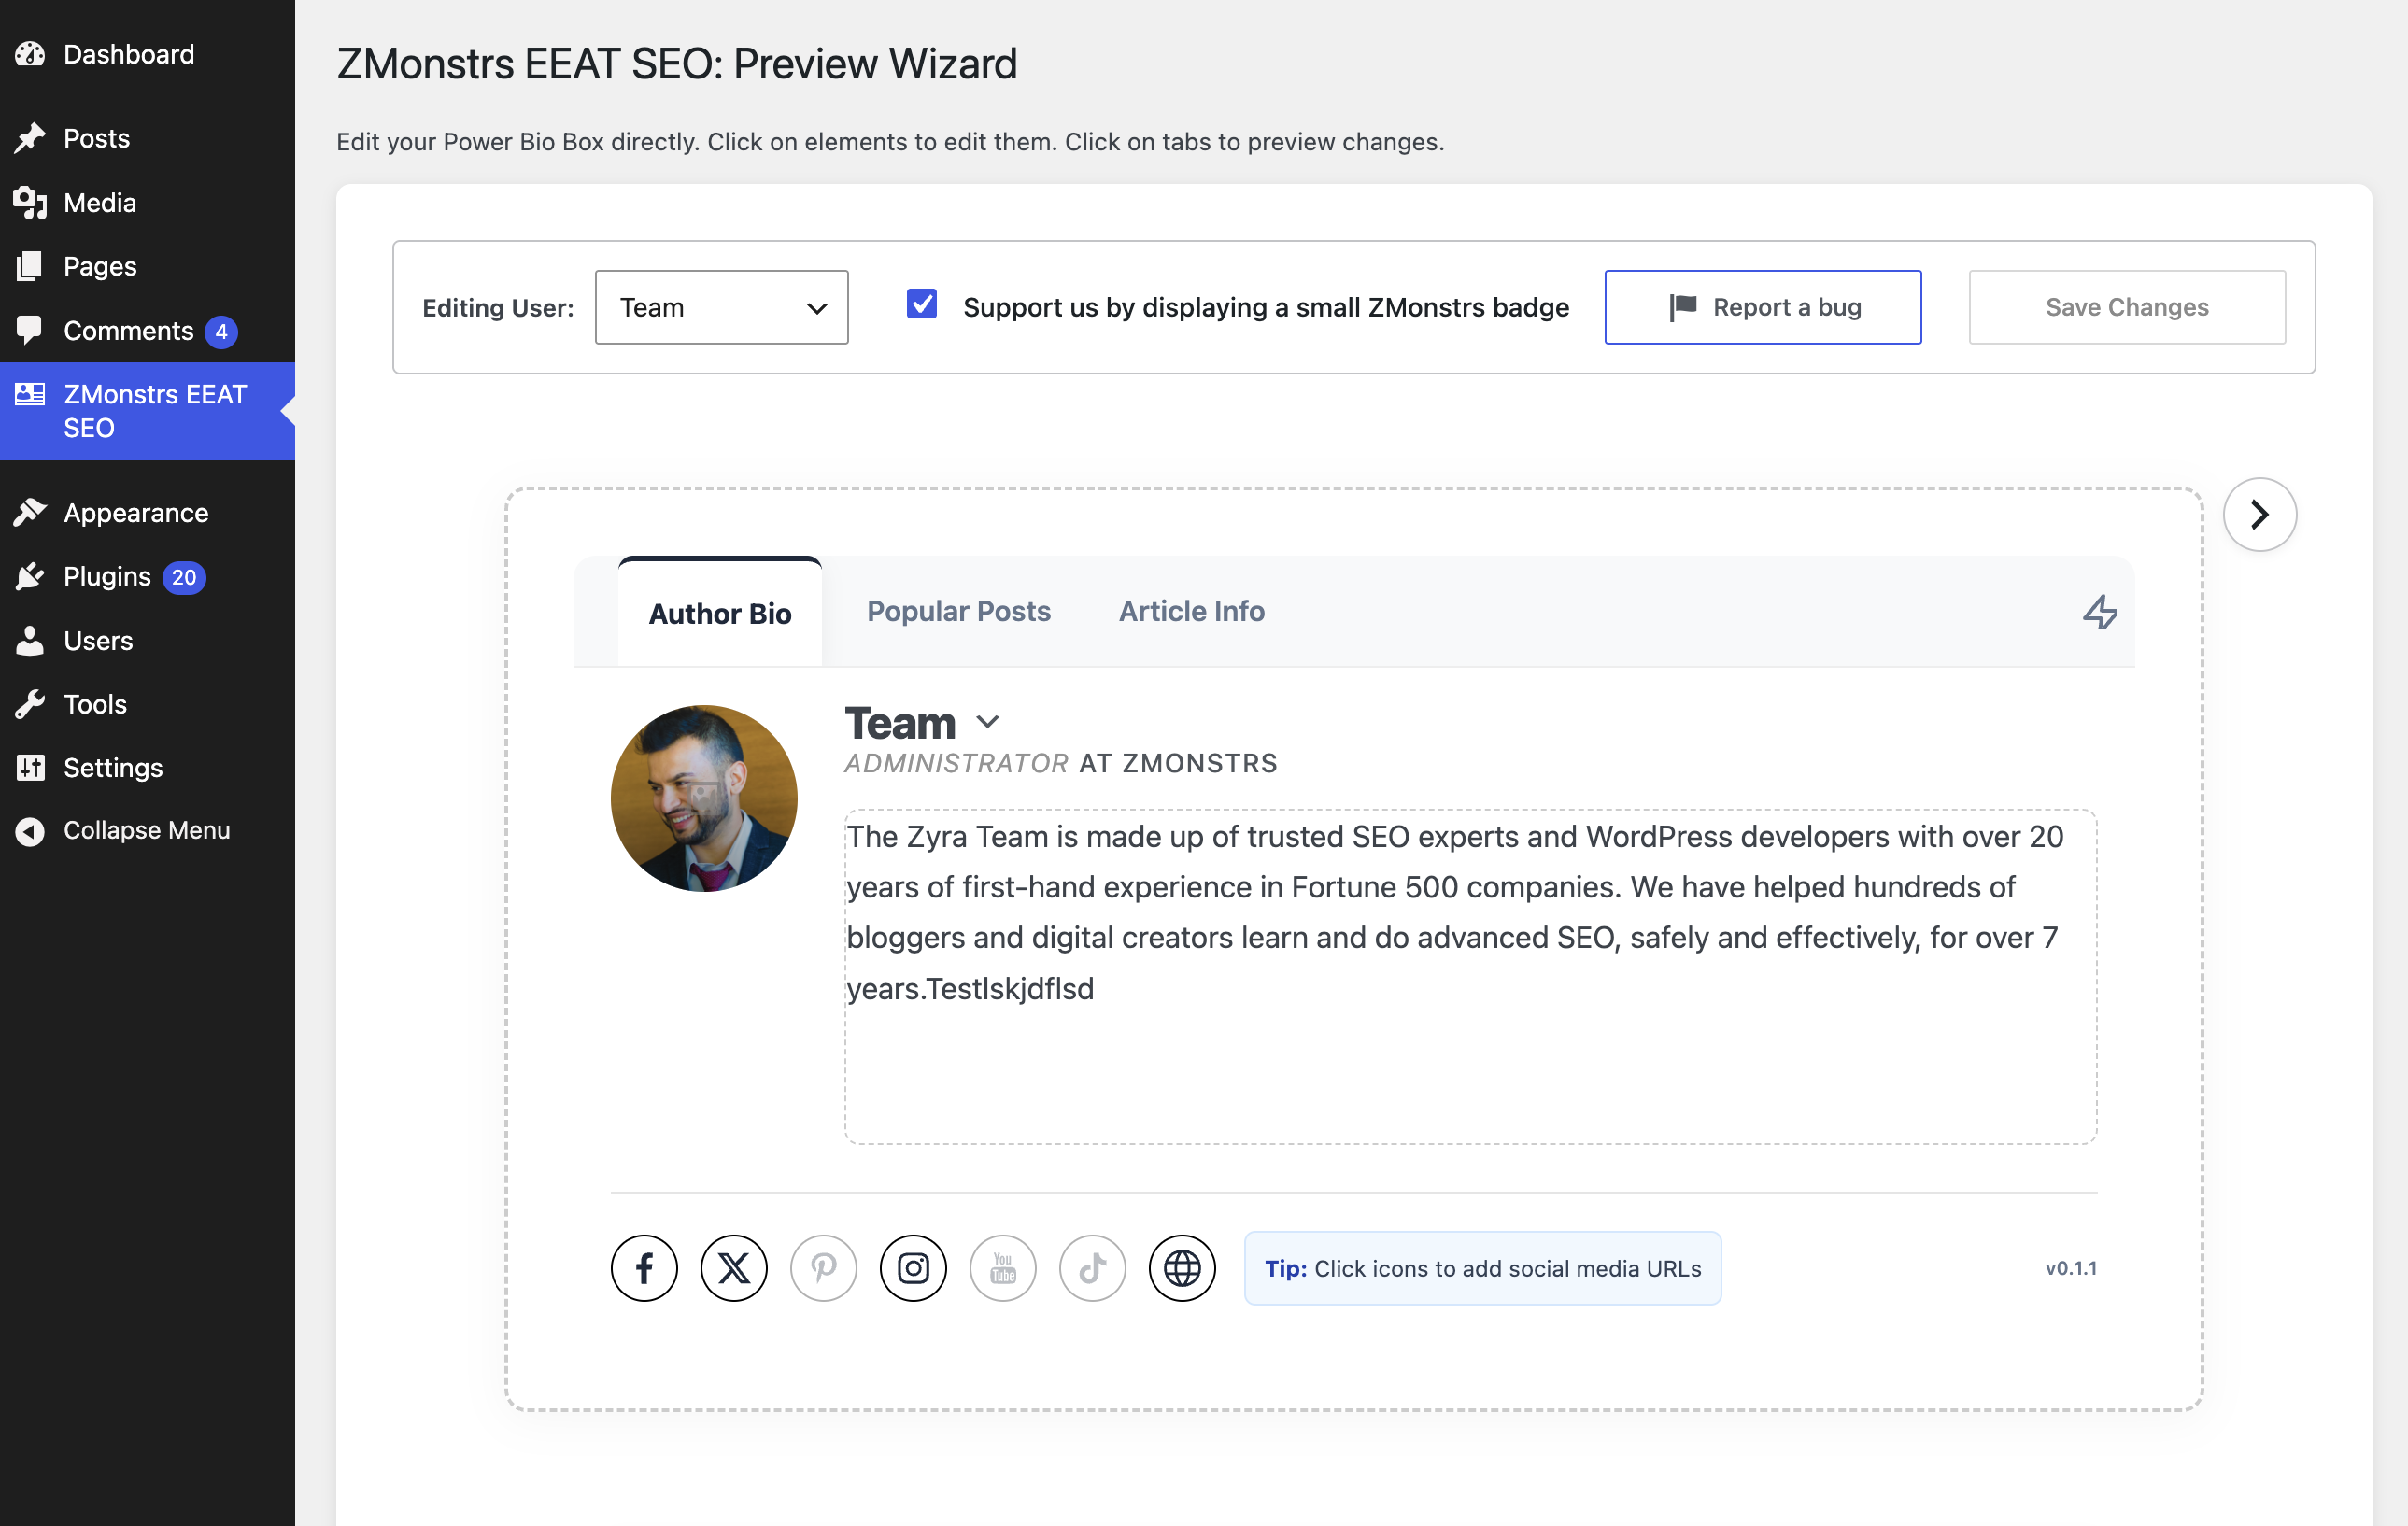Click the Instagram social icon
Image resolution: width=2408 pixels, height=1526 pixels.
click(913, 1268)
